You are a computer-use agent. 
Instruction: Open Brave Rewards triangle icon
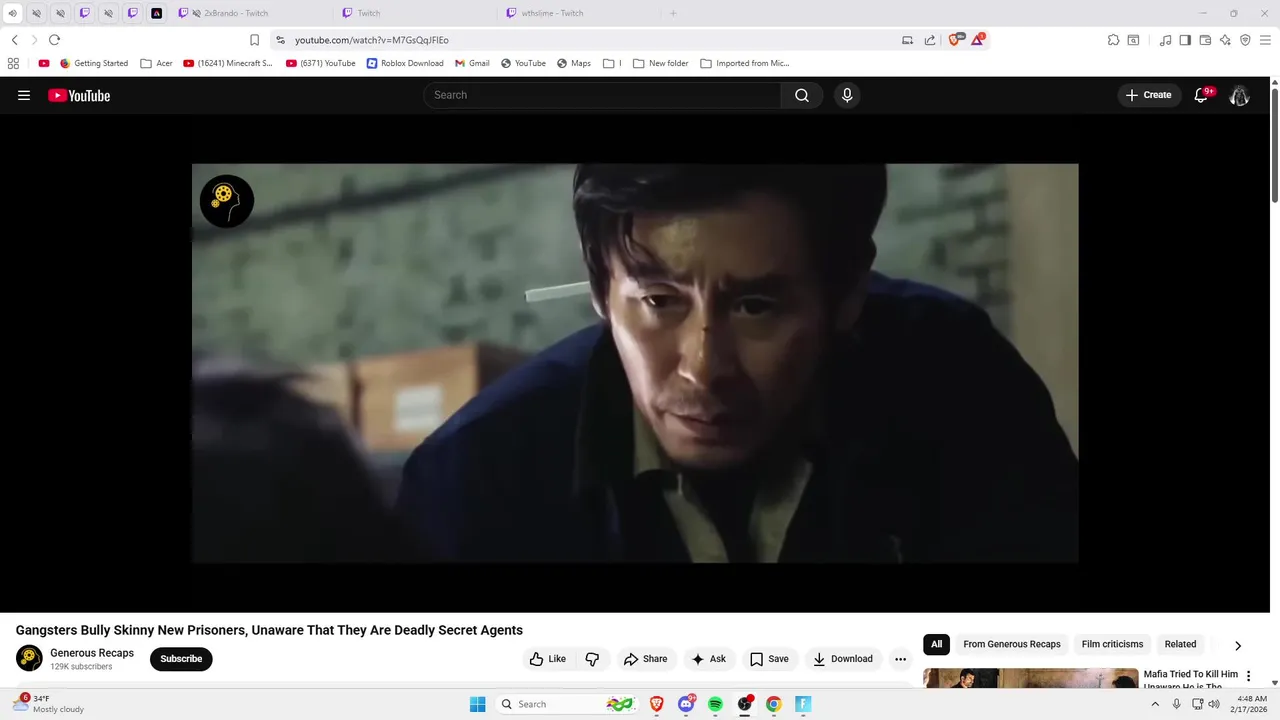point(978,40)
